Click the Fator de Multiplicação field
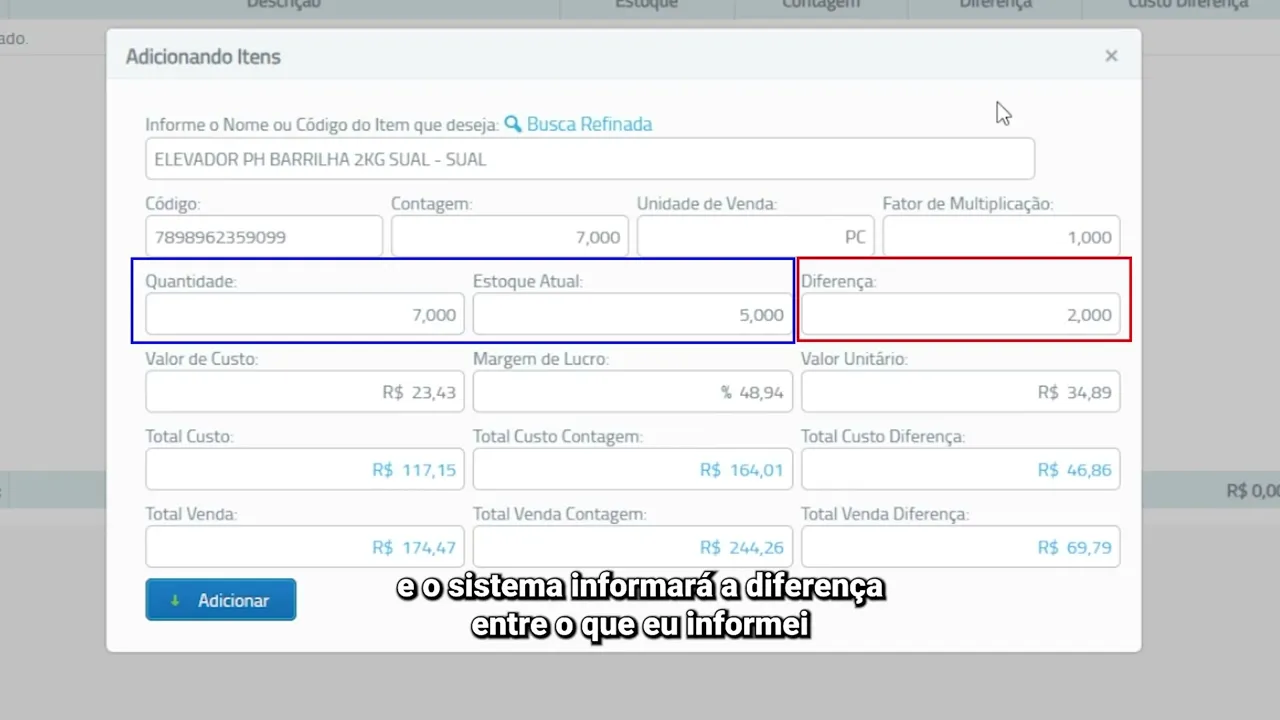This screenshot has width=1280, height=720. [1001, 237]
